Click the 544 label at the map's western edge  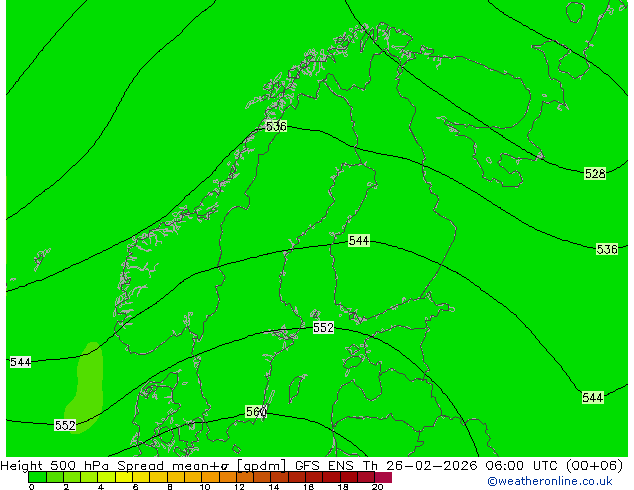click(x=20, y=362)
